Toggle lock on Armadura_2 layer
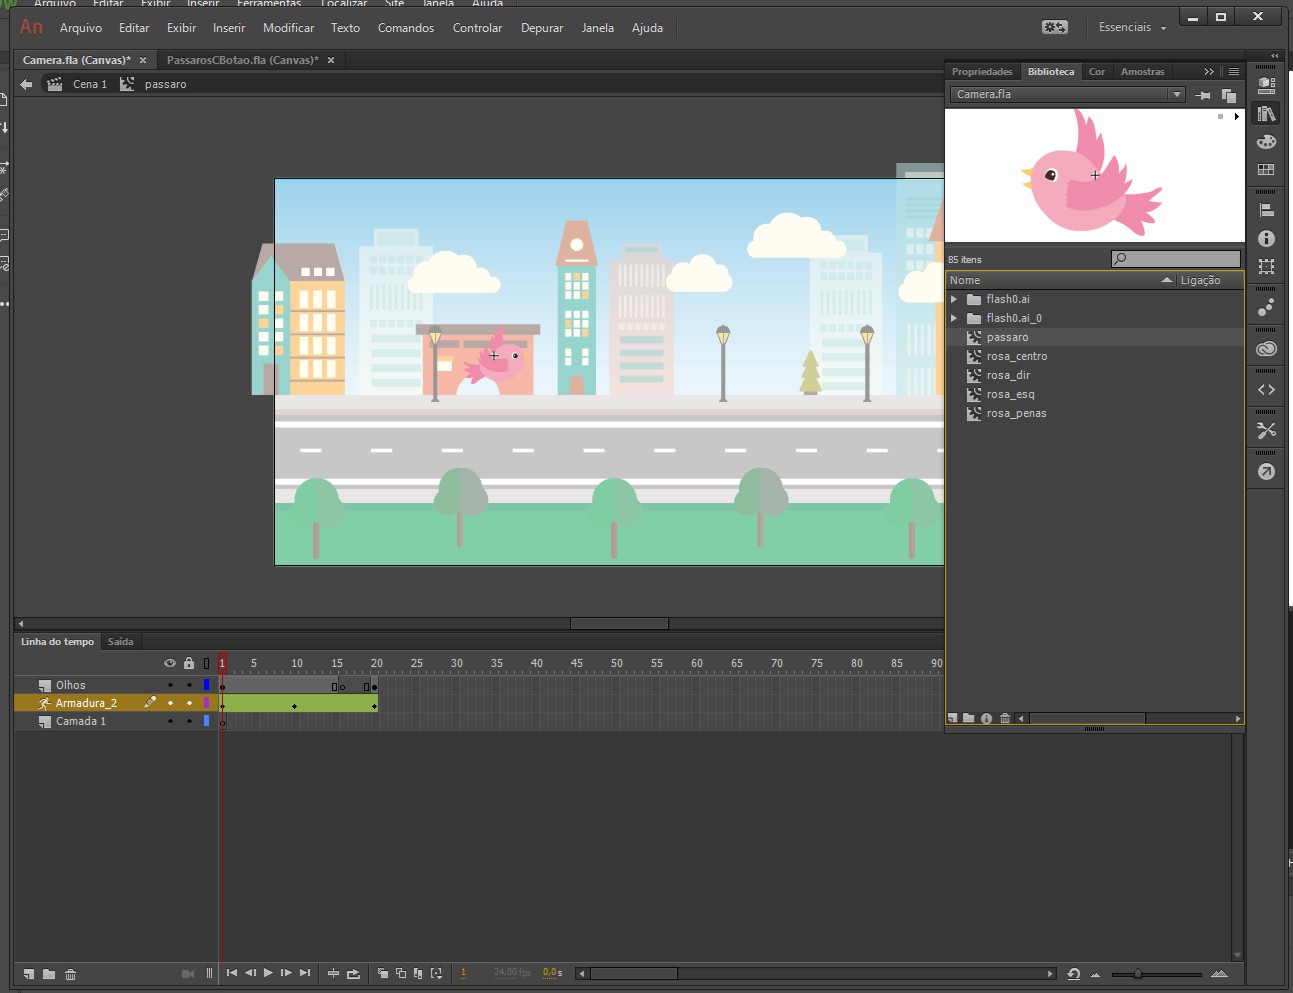Screen dimensions: 1293x993 tap(189, 703)
